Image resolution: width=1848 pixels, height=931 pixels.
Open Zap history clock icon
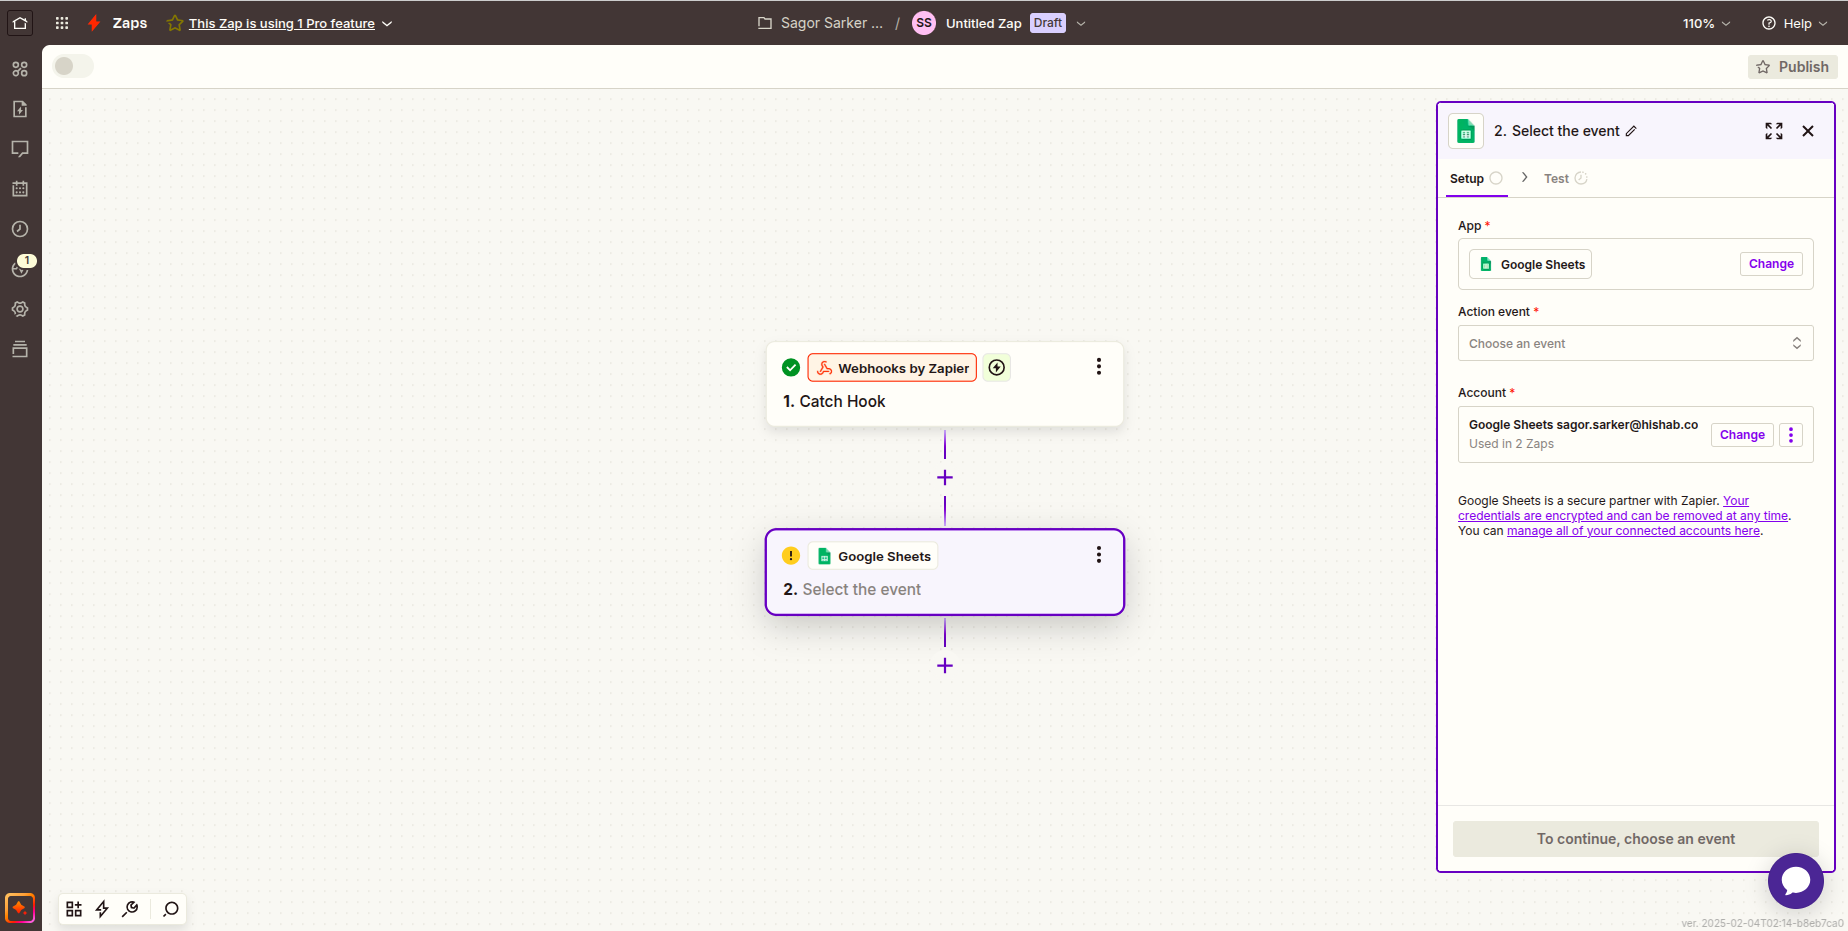click(x=20, y=229)
